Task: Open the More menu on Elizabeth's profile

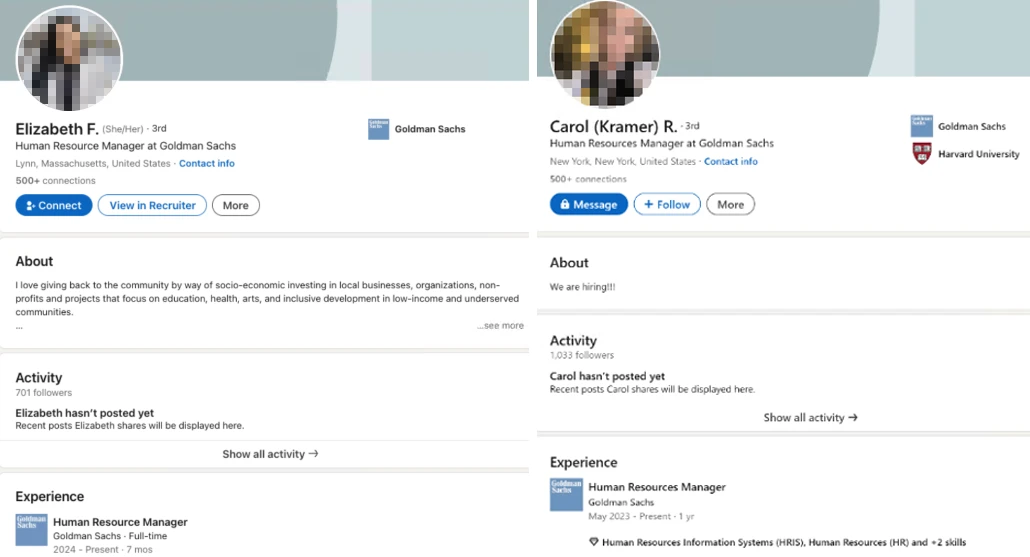Action: click(x=236, y=205)
